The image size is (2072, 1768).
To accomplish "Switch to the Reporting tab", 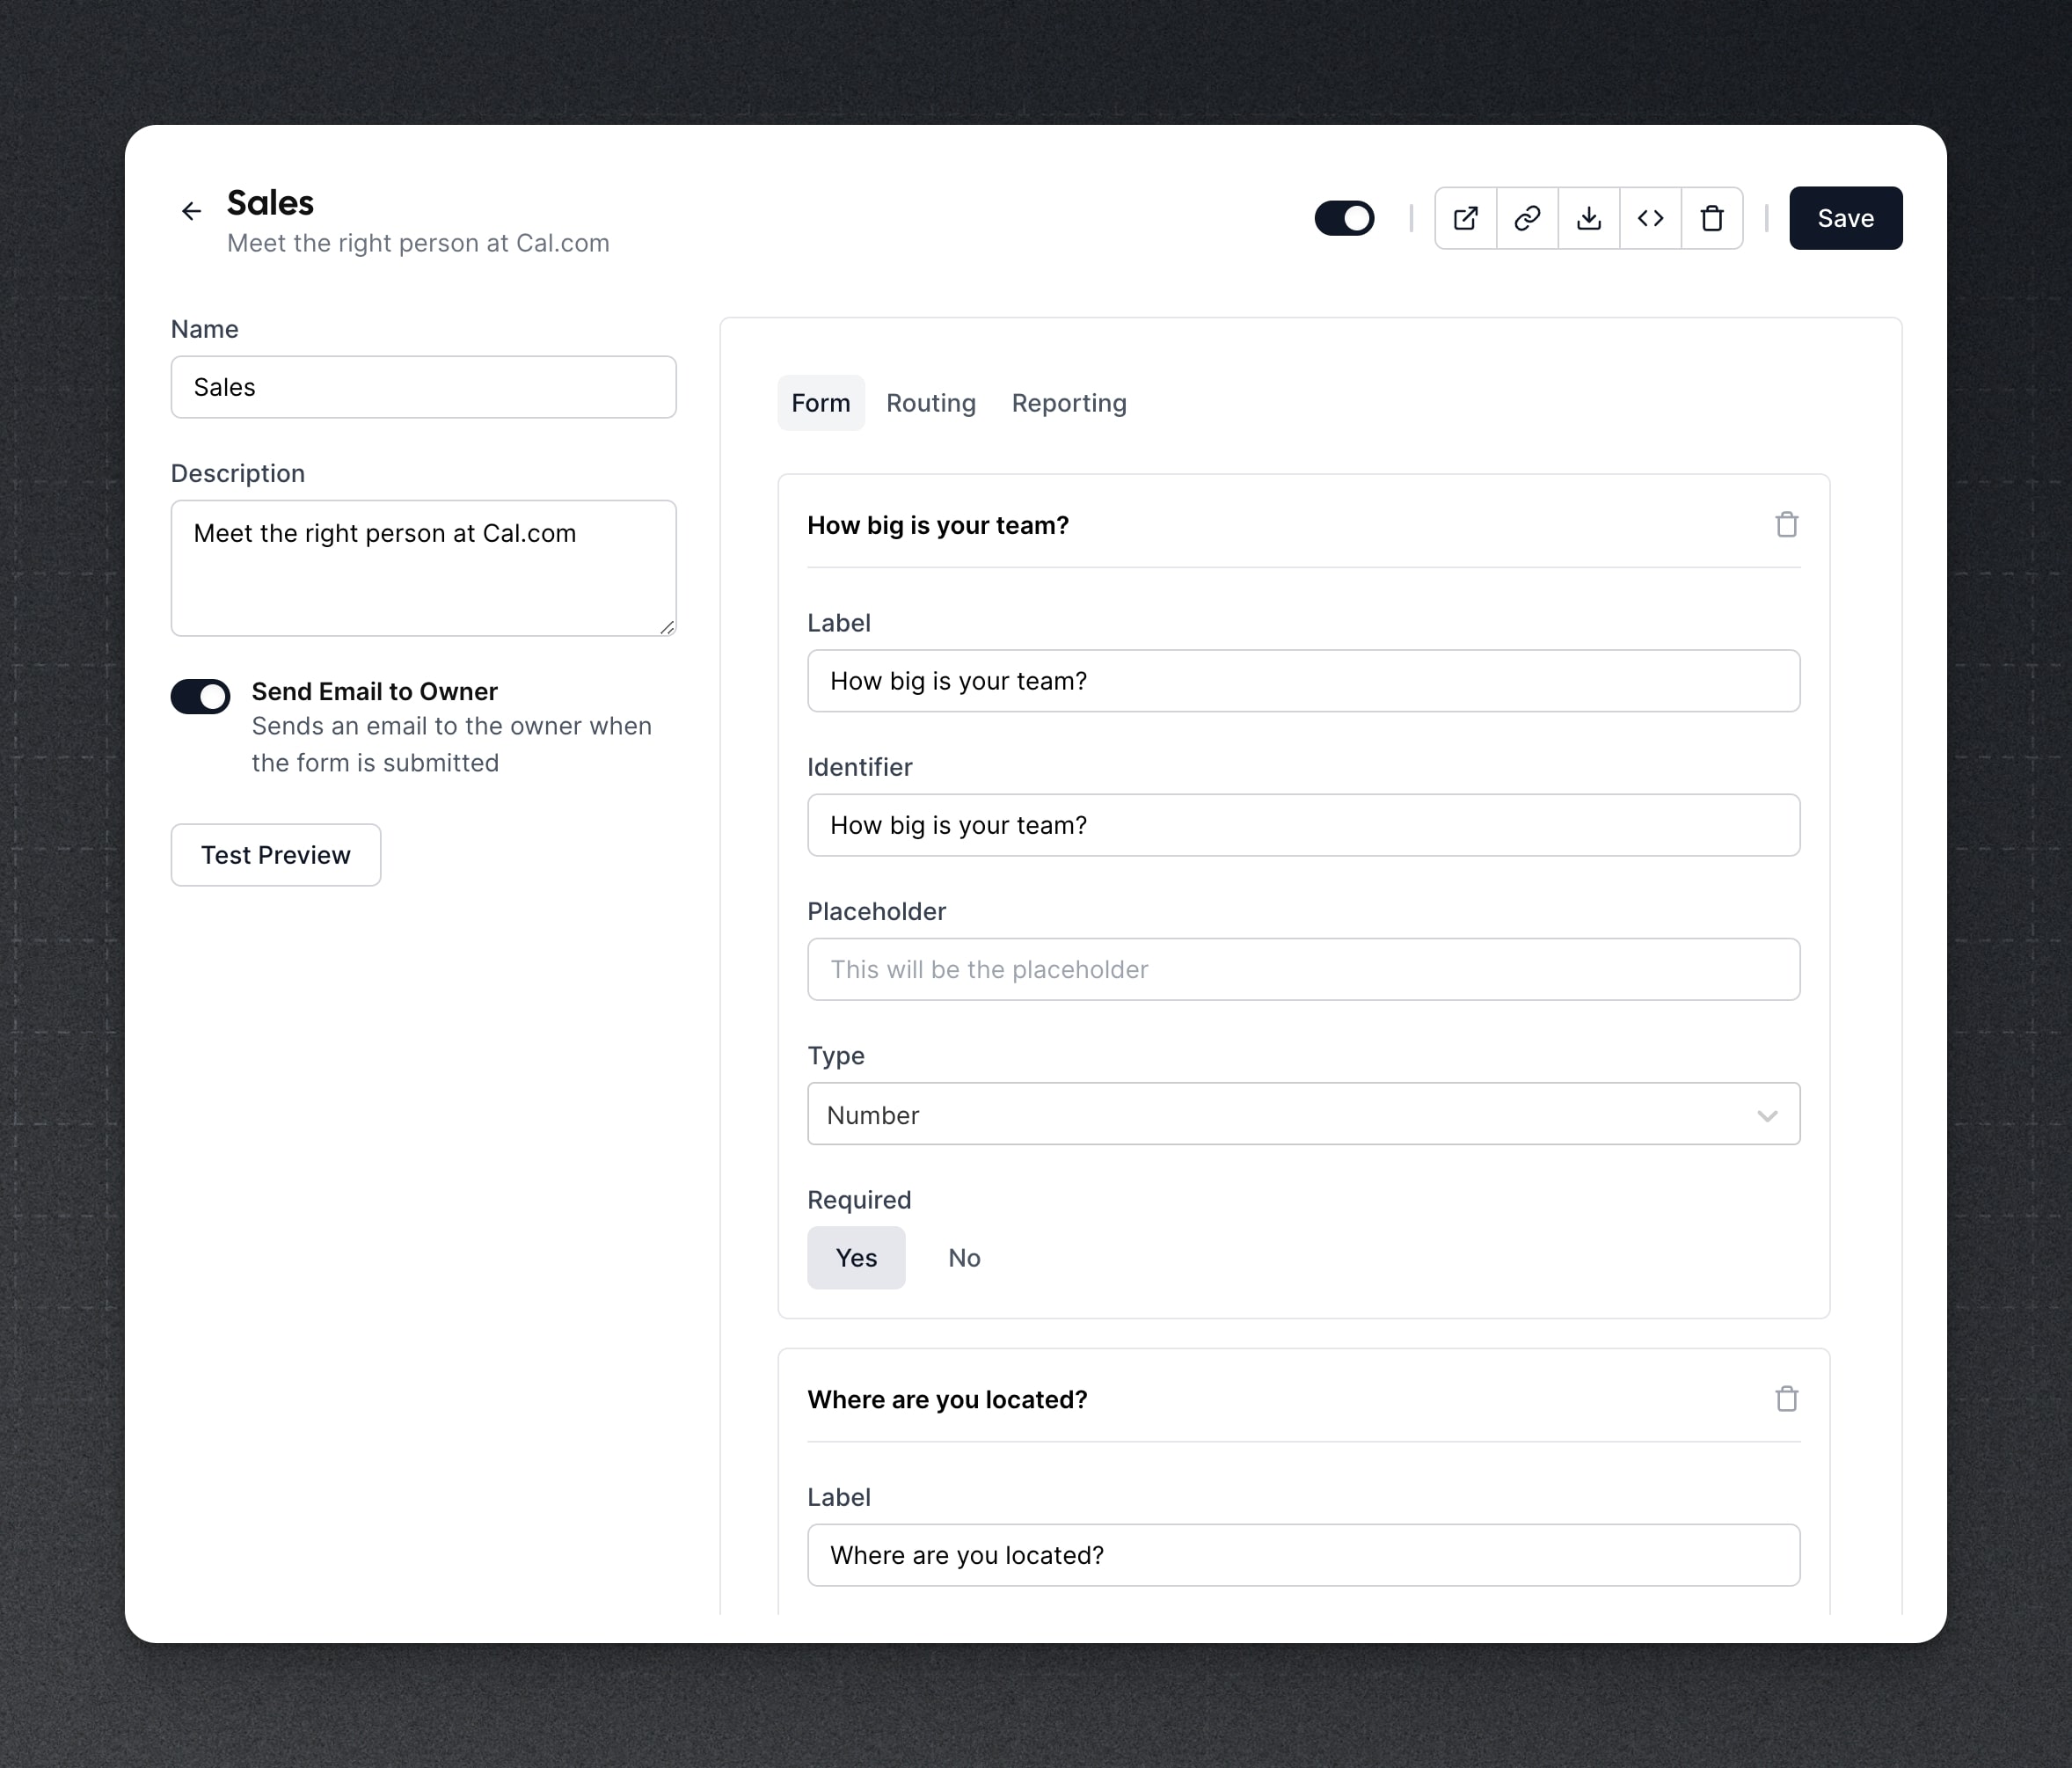I will pos(1068,403).
